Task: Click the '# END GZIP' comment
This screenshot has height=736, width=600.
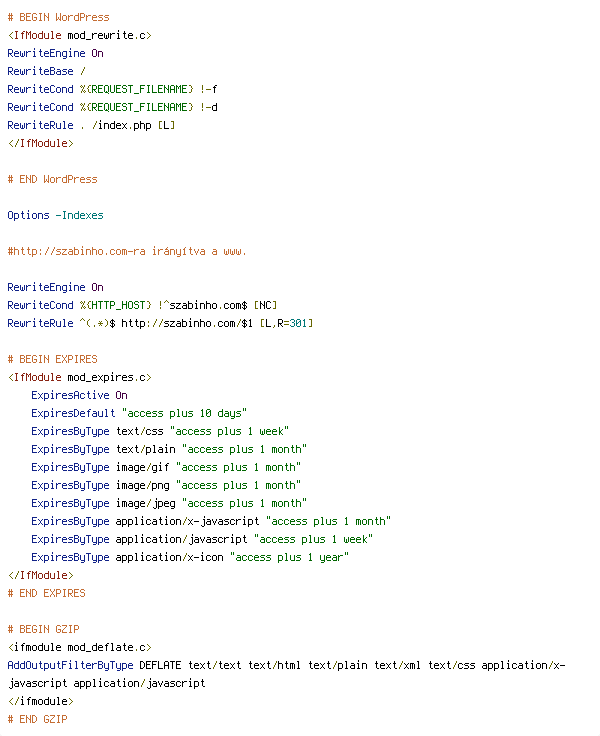Action: [38, 719]
